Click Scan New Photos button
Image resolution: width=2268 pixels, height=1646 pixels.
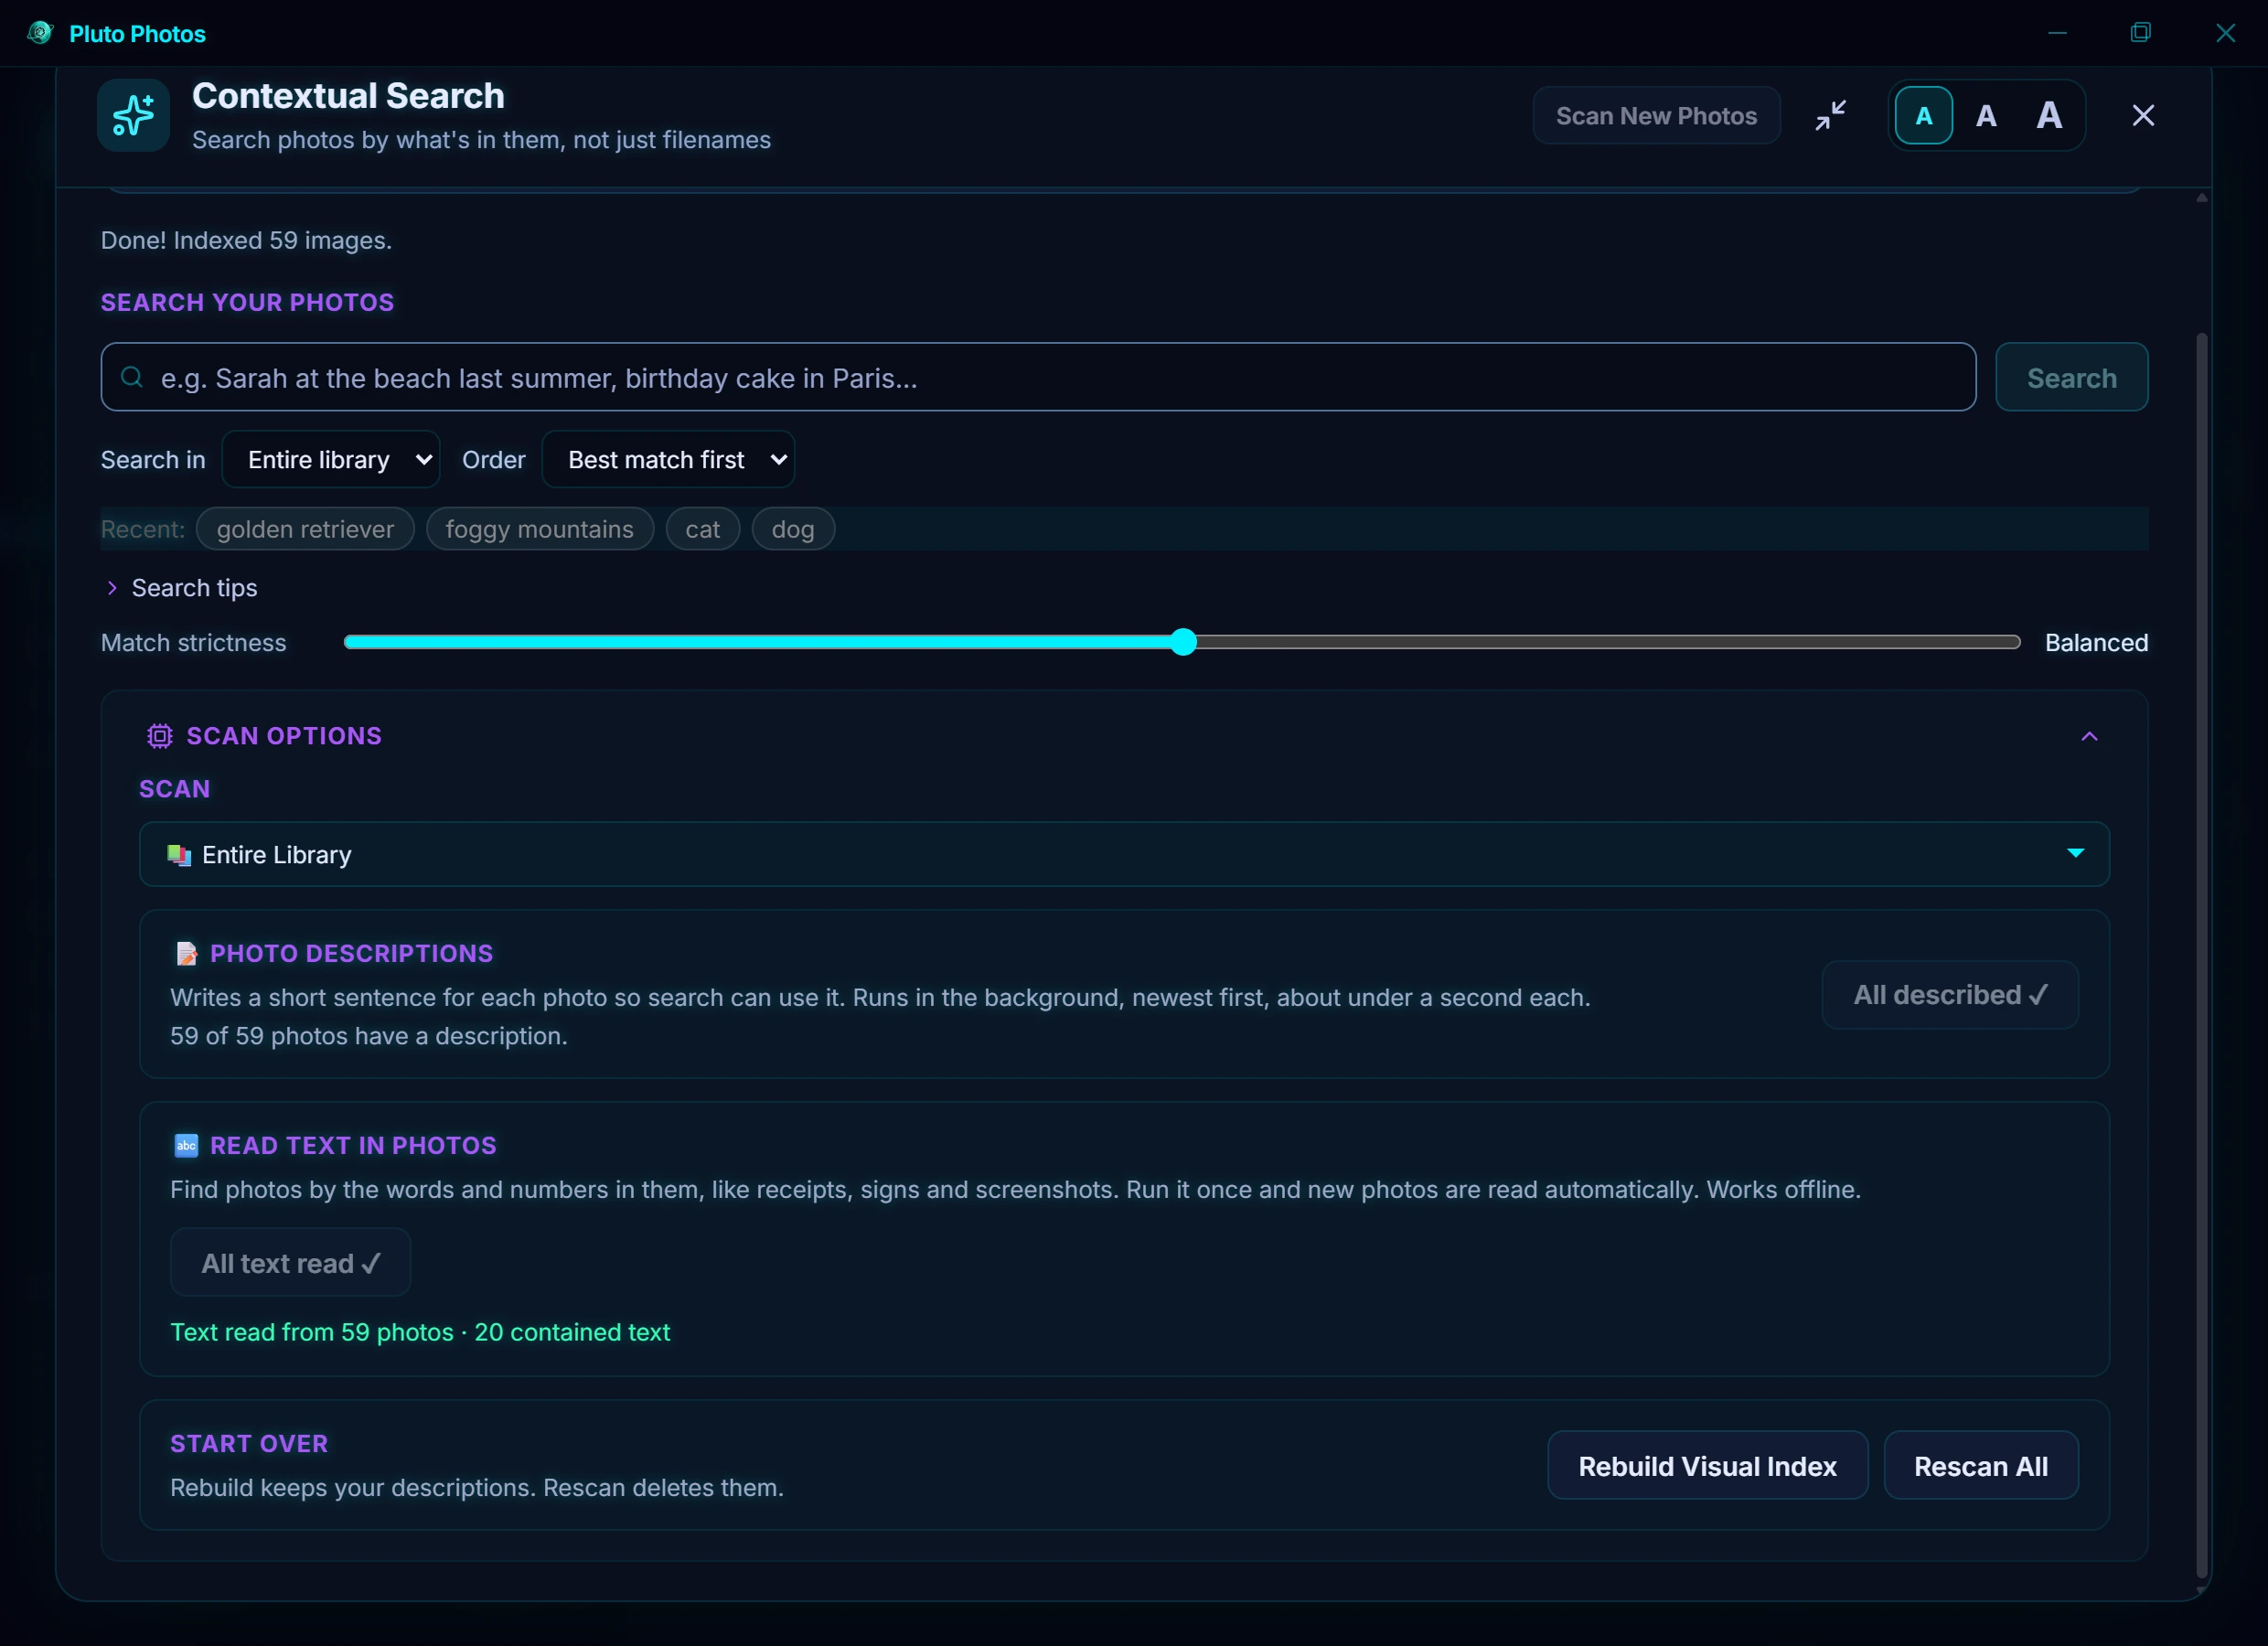[x=1656, y=116]
